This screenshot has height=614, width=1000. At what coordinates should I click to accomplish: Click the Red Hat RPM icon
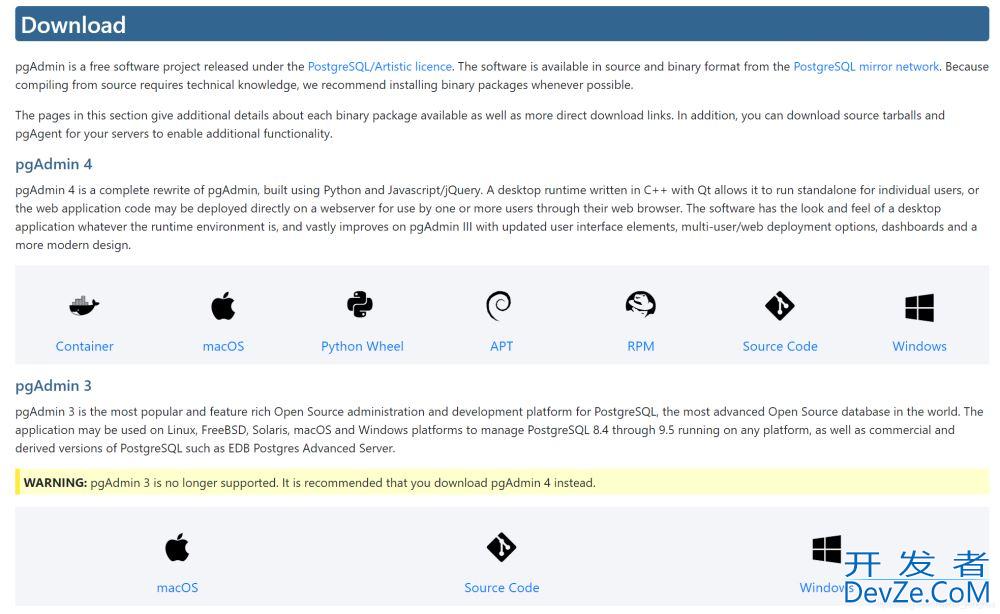(640, 304)
